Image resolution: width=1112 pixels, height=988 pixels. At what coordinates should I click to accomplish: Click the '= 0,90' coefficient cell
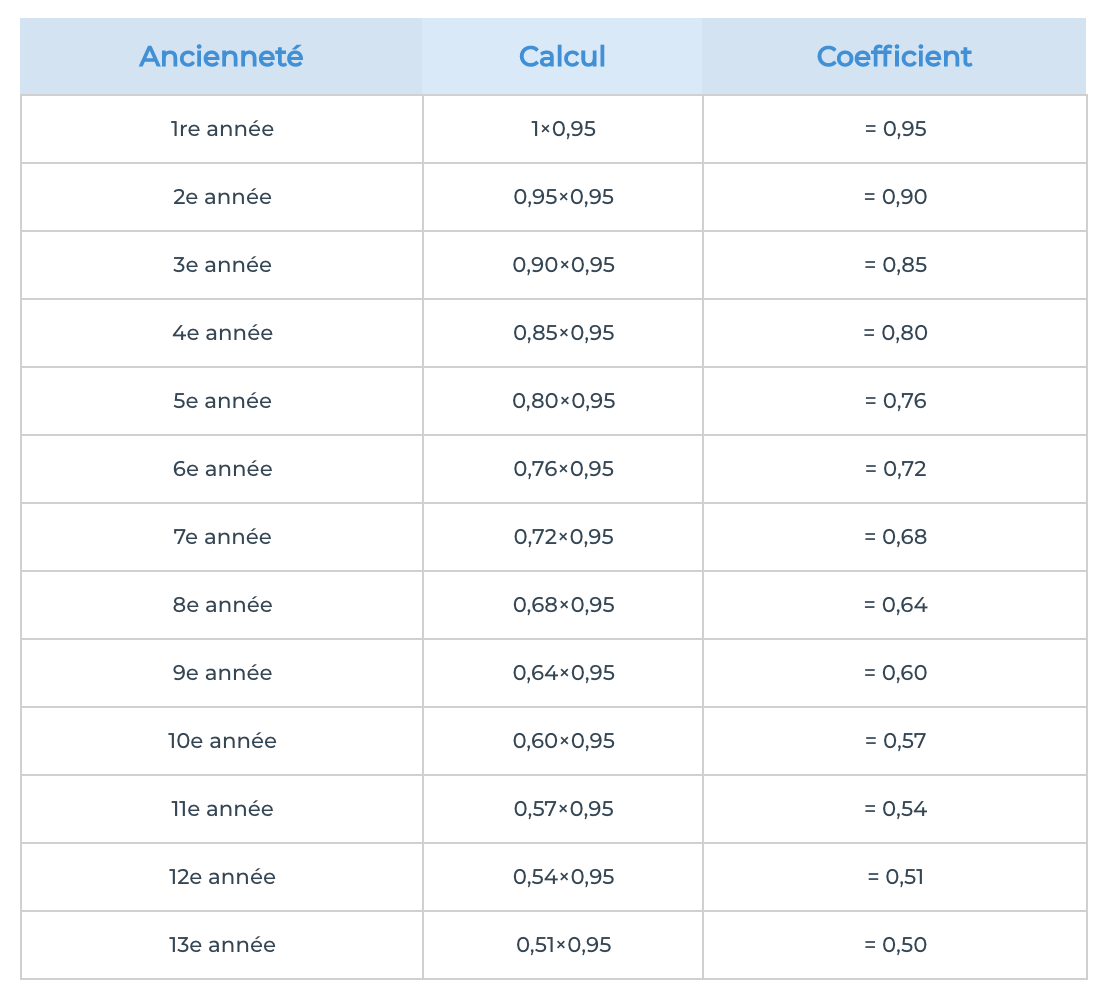(x=895, y=197)
